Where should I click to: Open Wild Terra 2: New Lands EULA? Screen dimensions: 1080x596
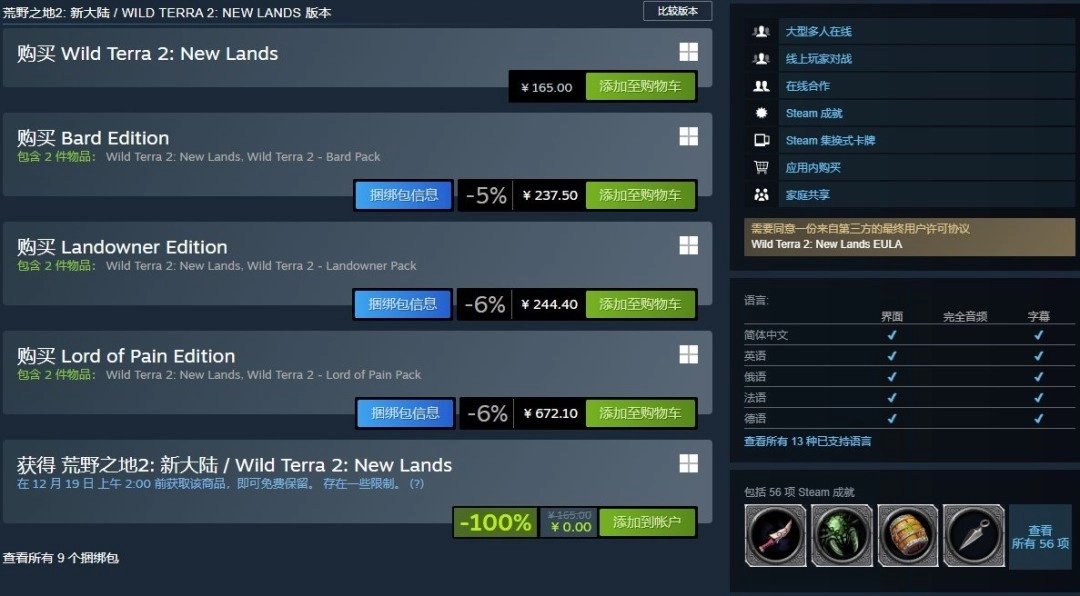tap(827, 244)
